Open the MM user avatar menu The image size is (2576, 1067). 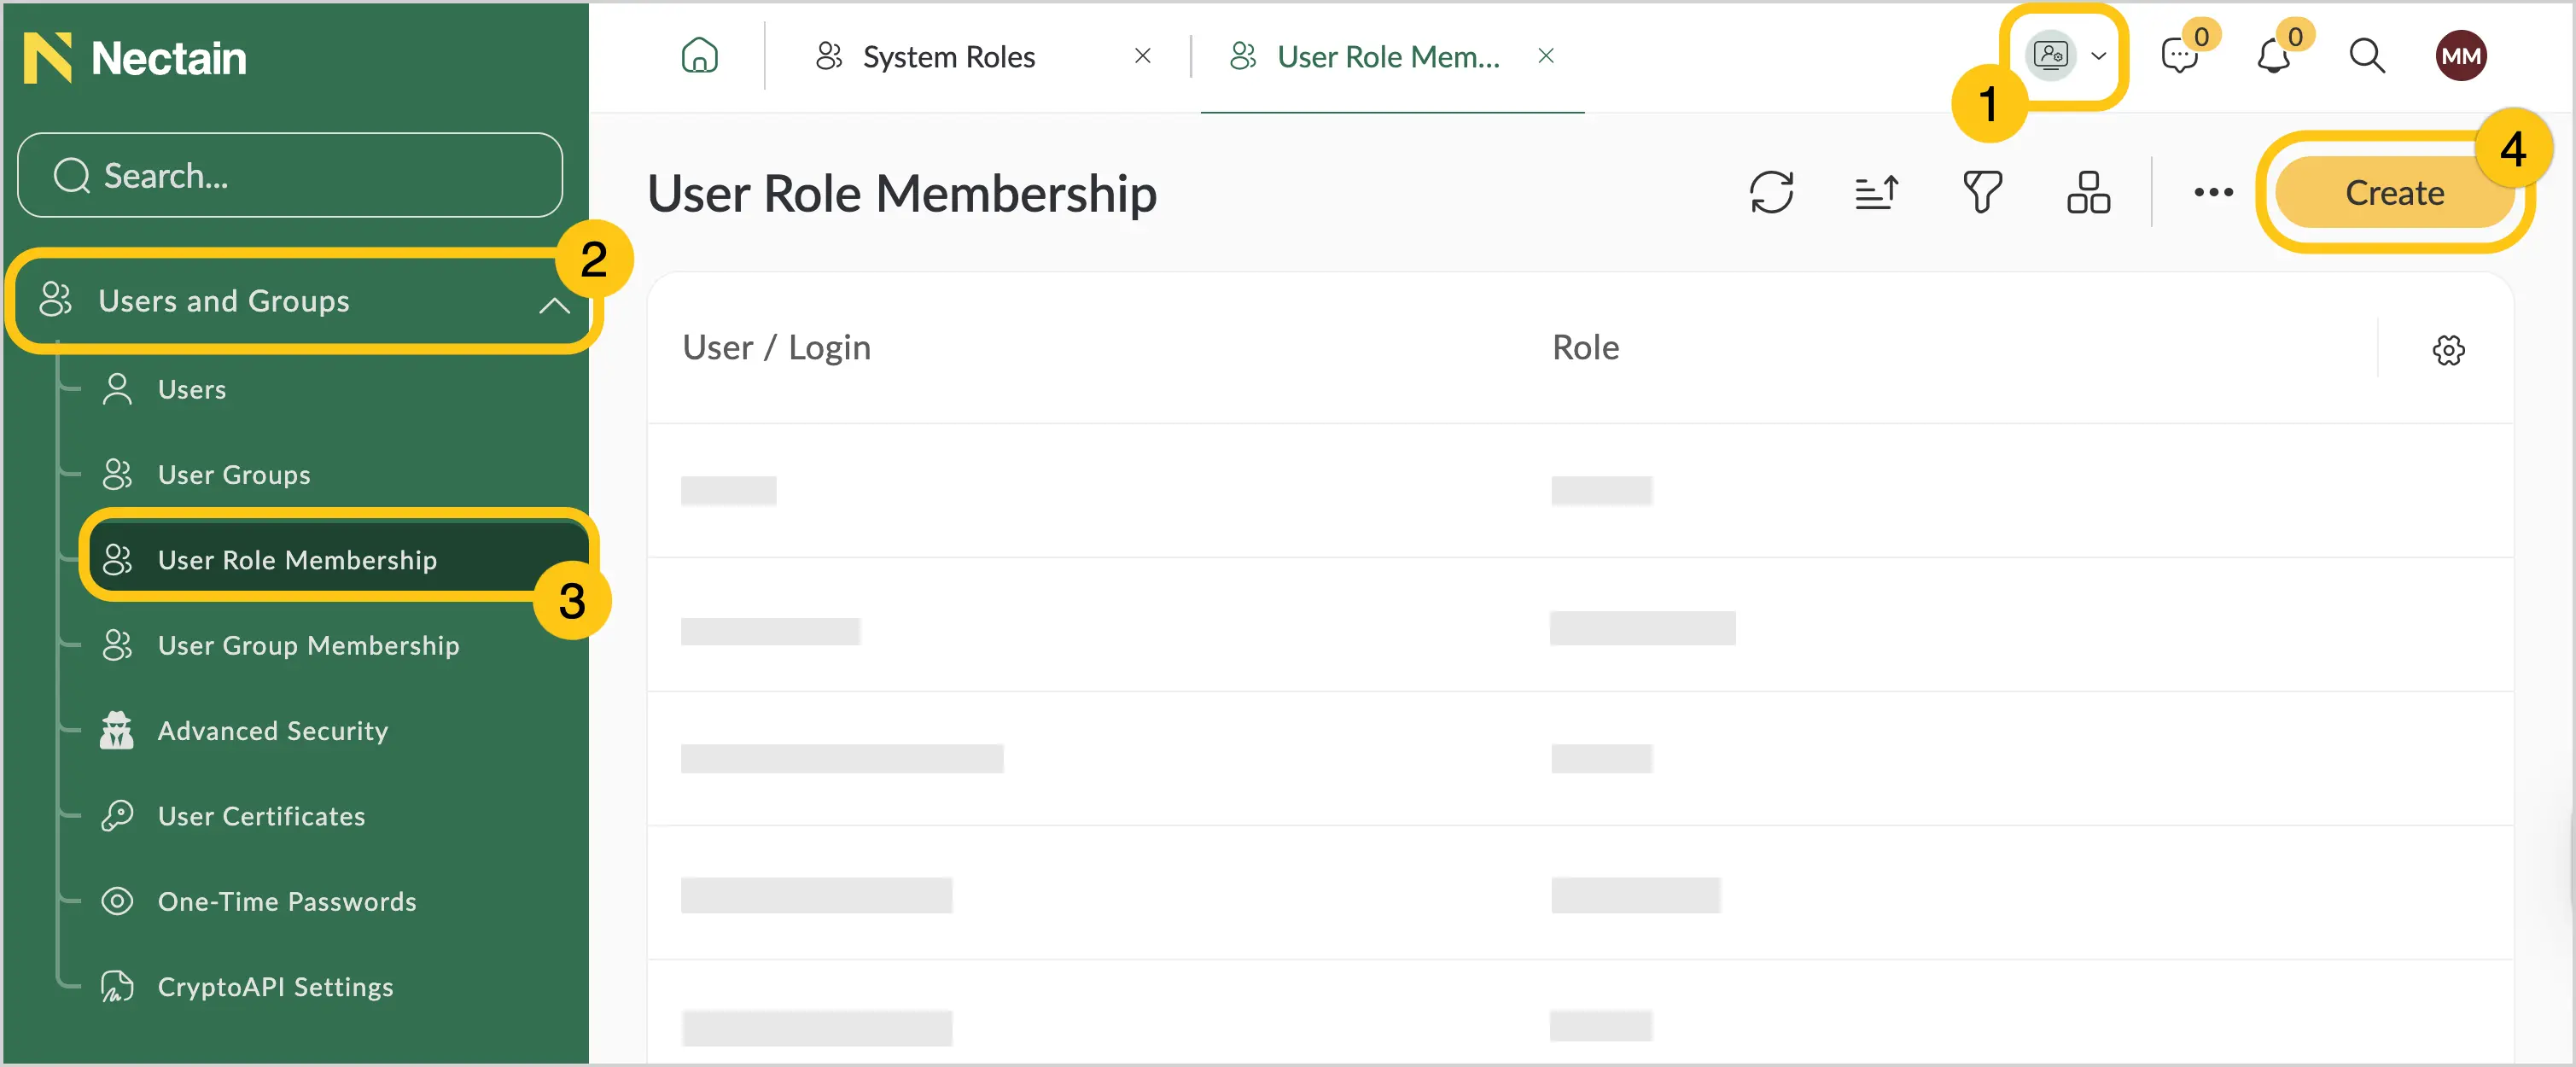(x=2460, y=56)
